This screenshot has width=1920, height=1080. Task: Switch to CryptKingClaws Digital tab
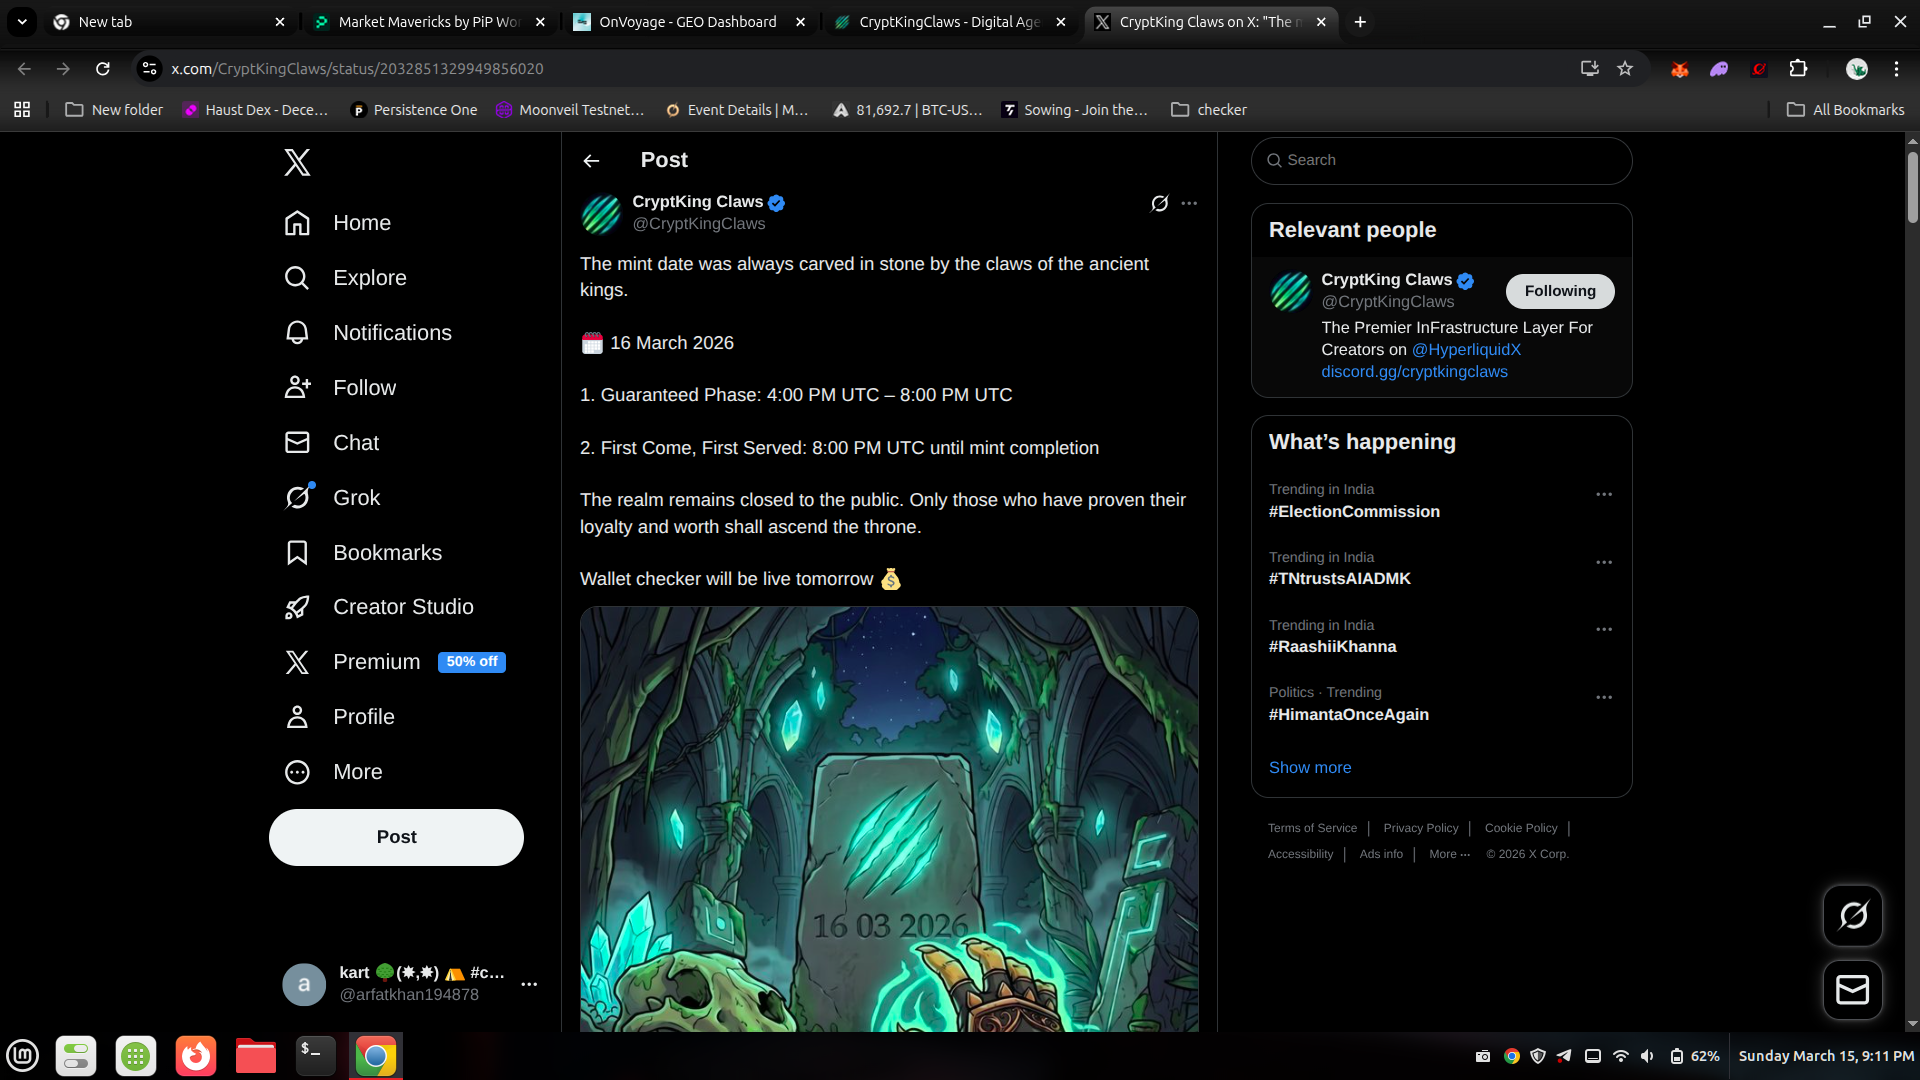[950, 22]
